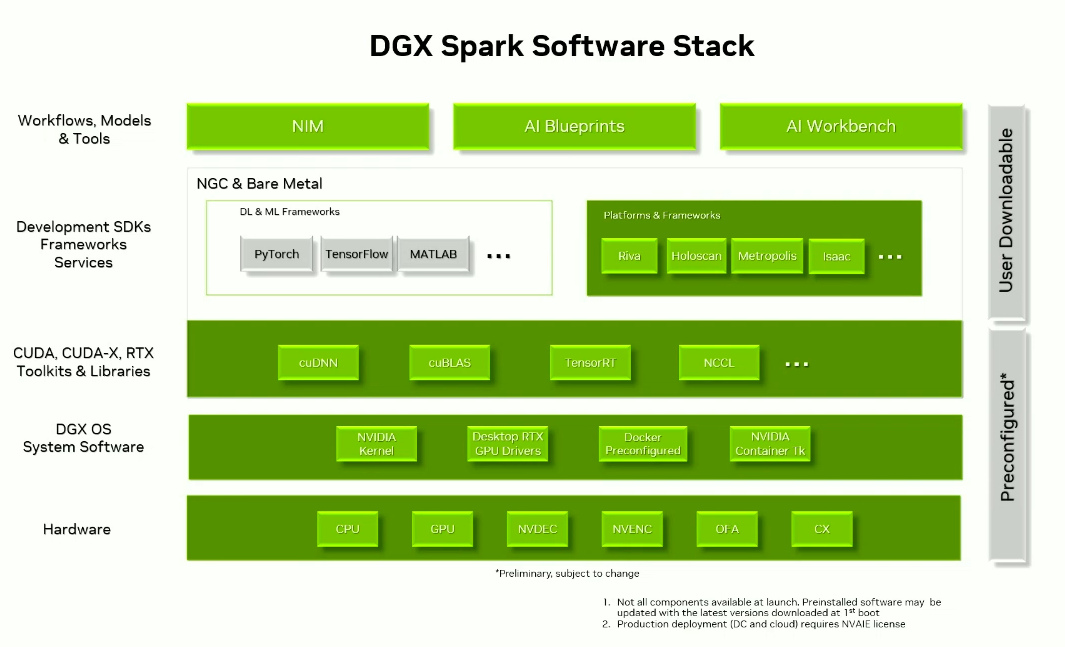This screenshot has height=647, width=1065.
Task: Open the Isaac platform item
Action: tap(836, 256)
